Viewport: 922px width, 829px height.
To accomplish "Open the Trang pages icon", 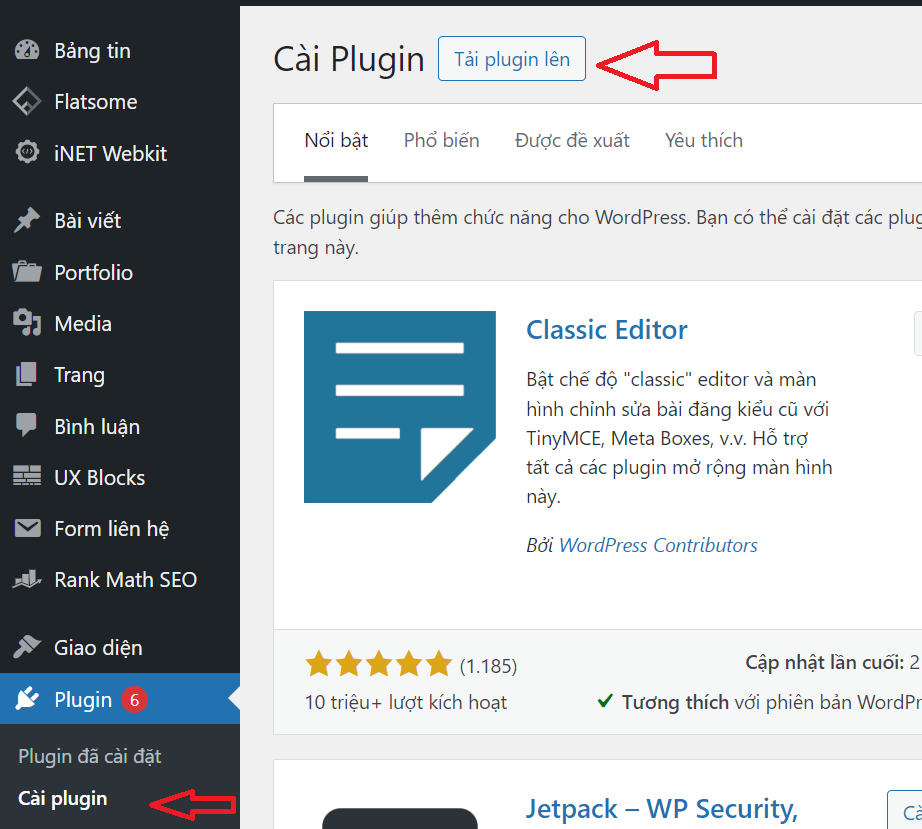I will pyautogui.click(x=27, y=375).
